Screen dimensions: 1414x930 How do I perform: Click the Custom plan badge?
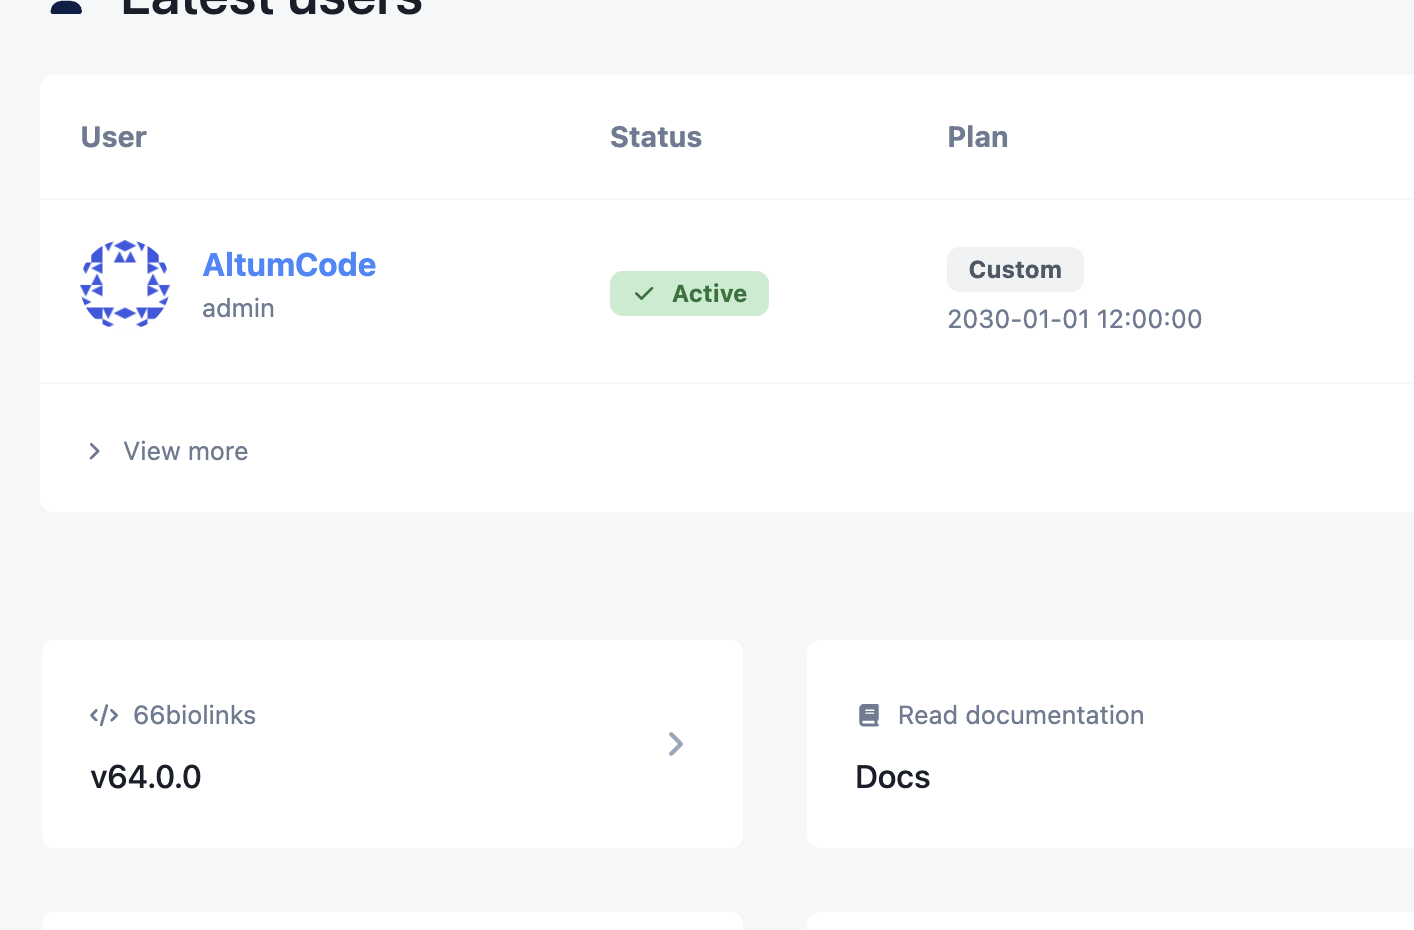click(1015, 270)
